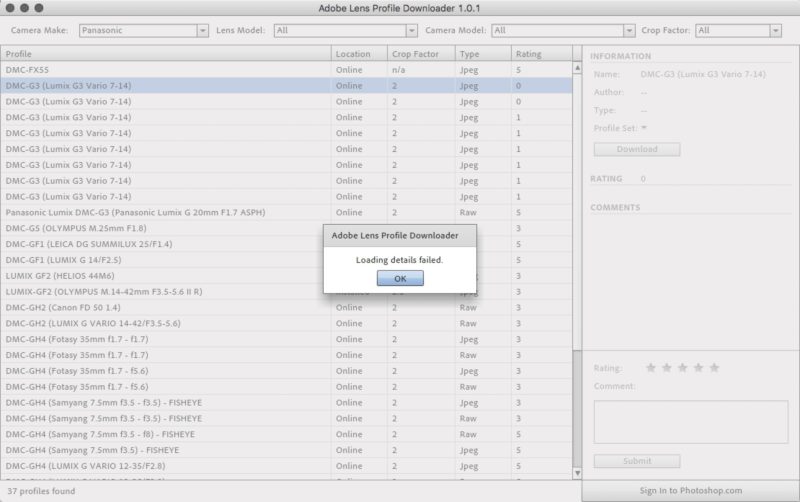The image size is (800, 502).
Task: Select DMC-GH4 (Samyang 7.5mm f3.5) - FISHEYE row
Action: pos(286,450)
